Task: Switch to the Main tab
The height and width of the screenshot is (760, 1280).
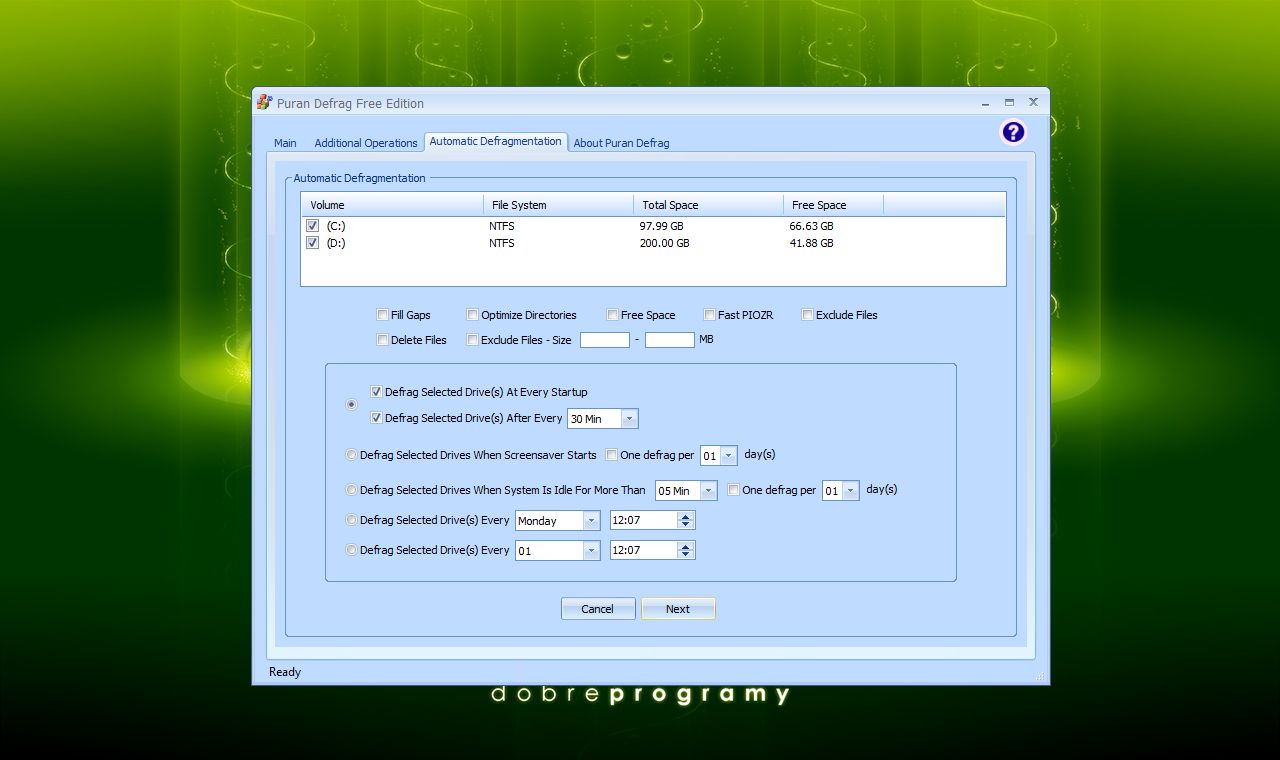Action: point(285,143)
